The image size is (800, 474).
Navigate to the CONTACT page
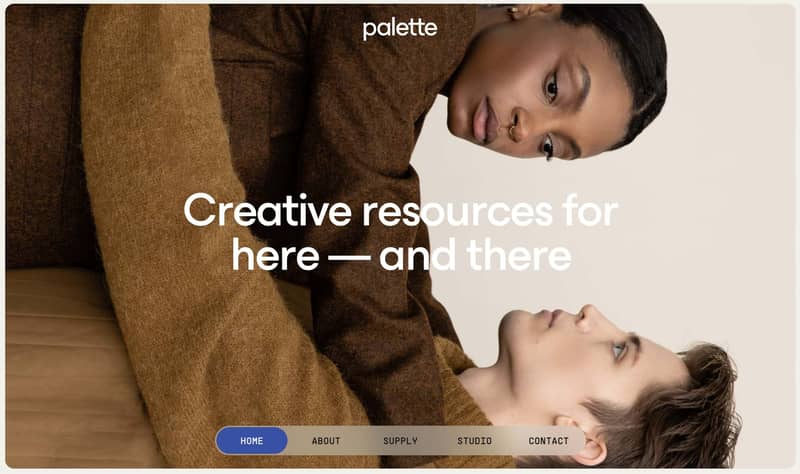pos(548,441)
